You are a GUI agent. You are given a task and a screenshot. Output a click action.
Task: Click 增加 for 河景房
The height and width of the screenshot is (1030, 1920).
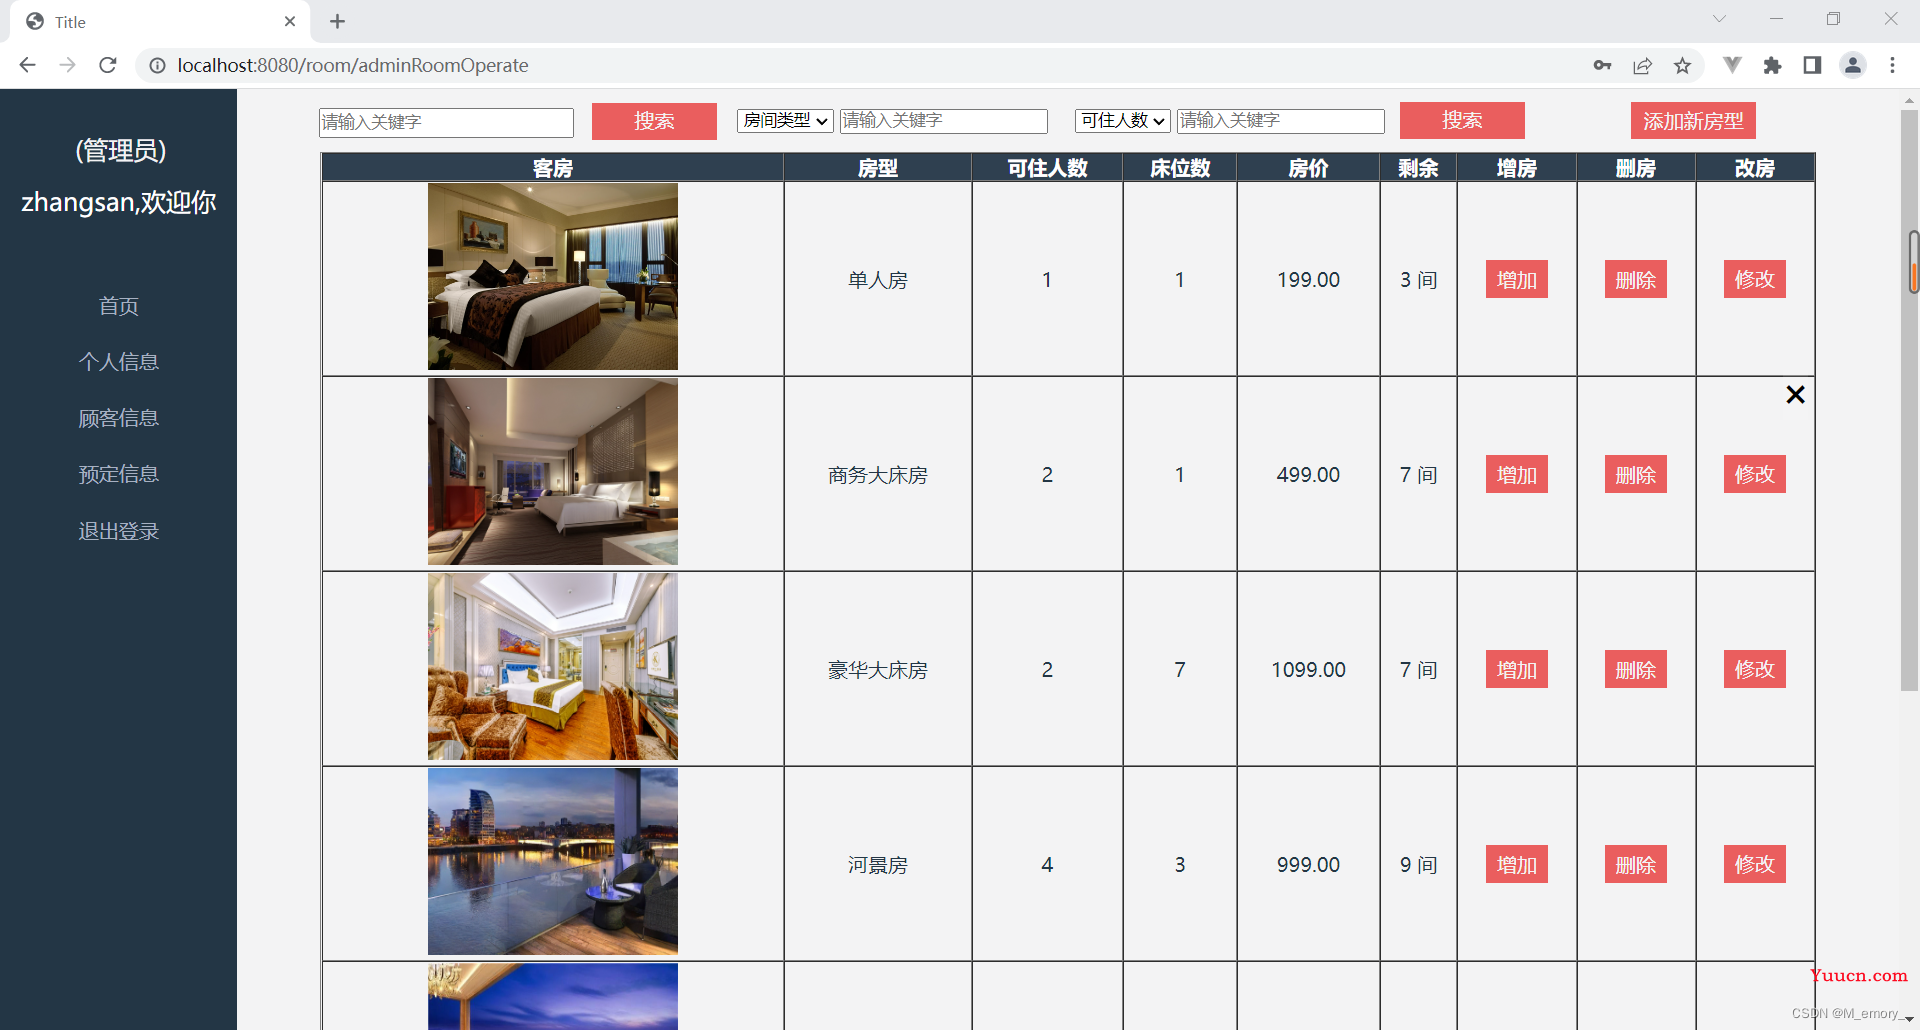click(x=1516, y=865)
